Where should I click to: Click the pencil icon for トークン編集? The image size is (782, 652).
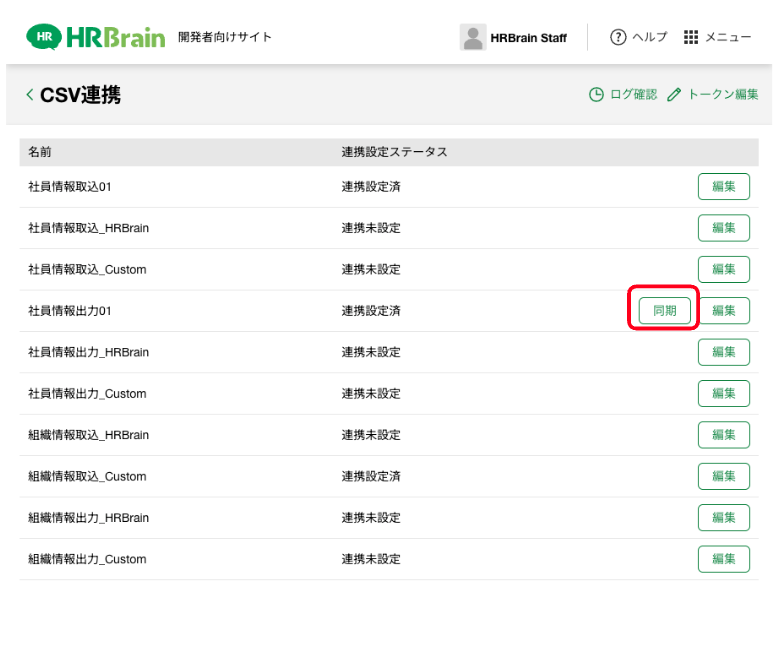(x=674, y=95)
